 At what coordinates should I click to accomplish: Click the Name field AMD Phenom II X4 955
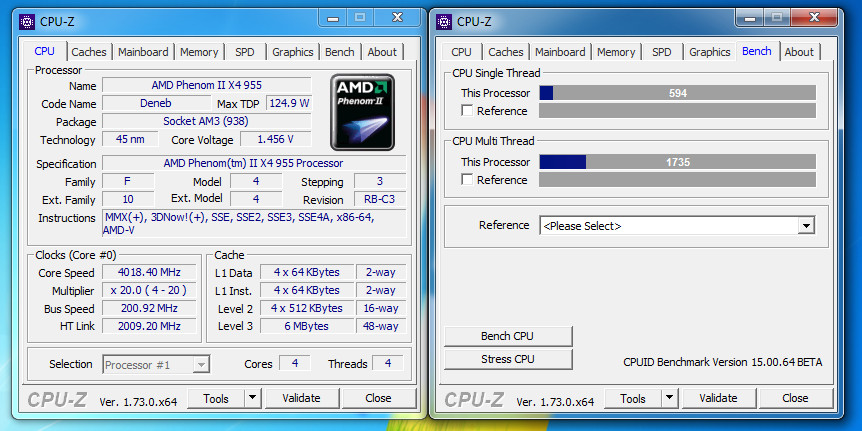tap(207, 85)
